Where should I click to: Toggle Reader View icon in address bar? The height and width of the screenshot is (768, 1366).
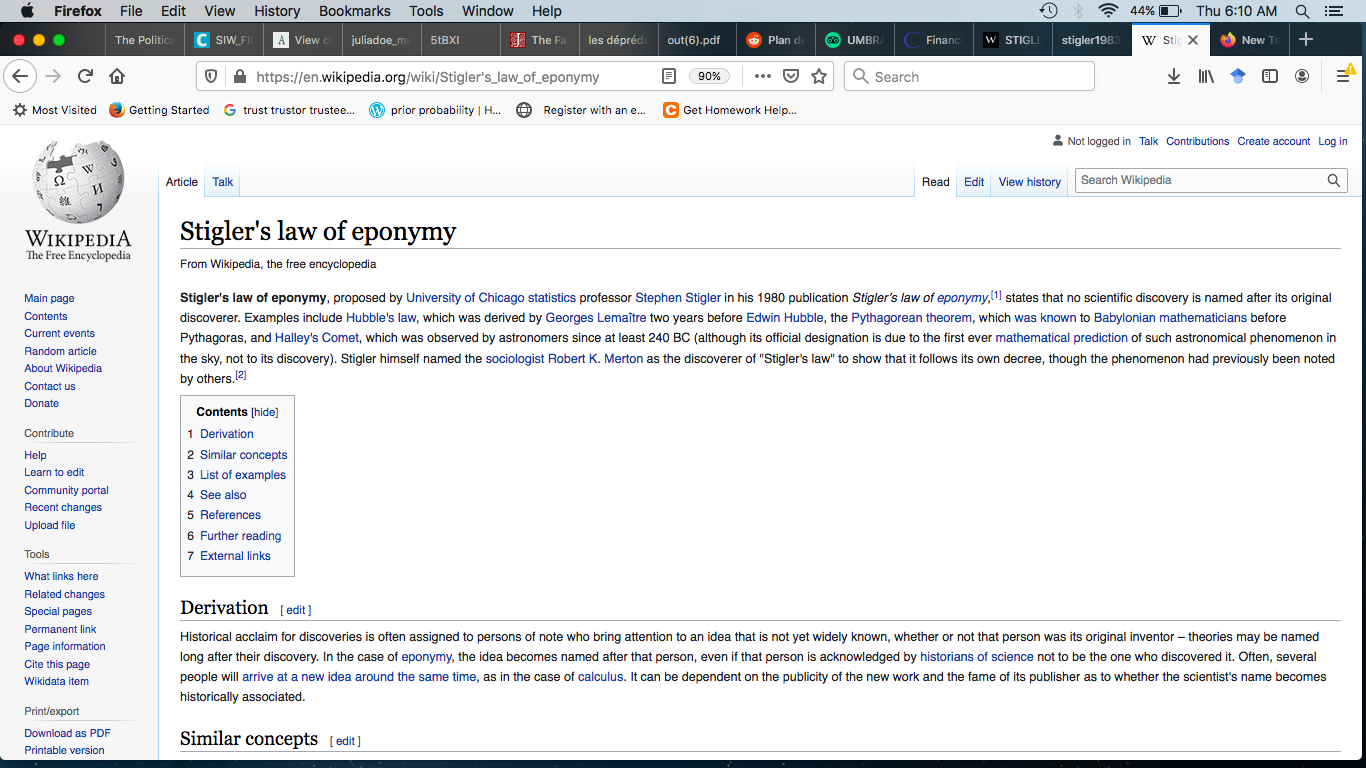[x=669, y=76]
